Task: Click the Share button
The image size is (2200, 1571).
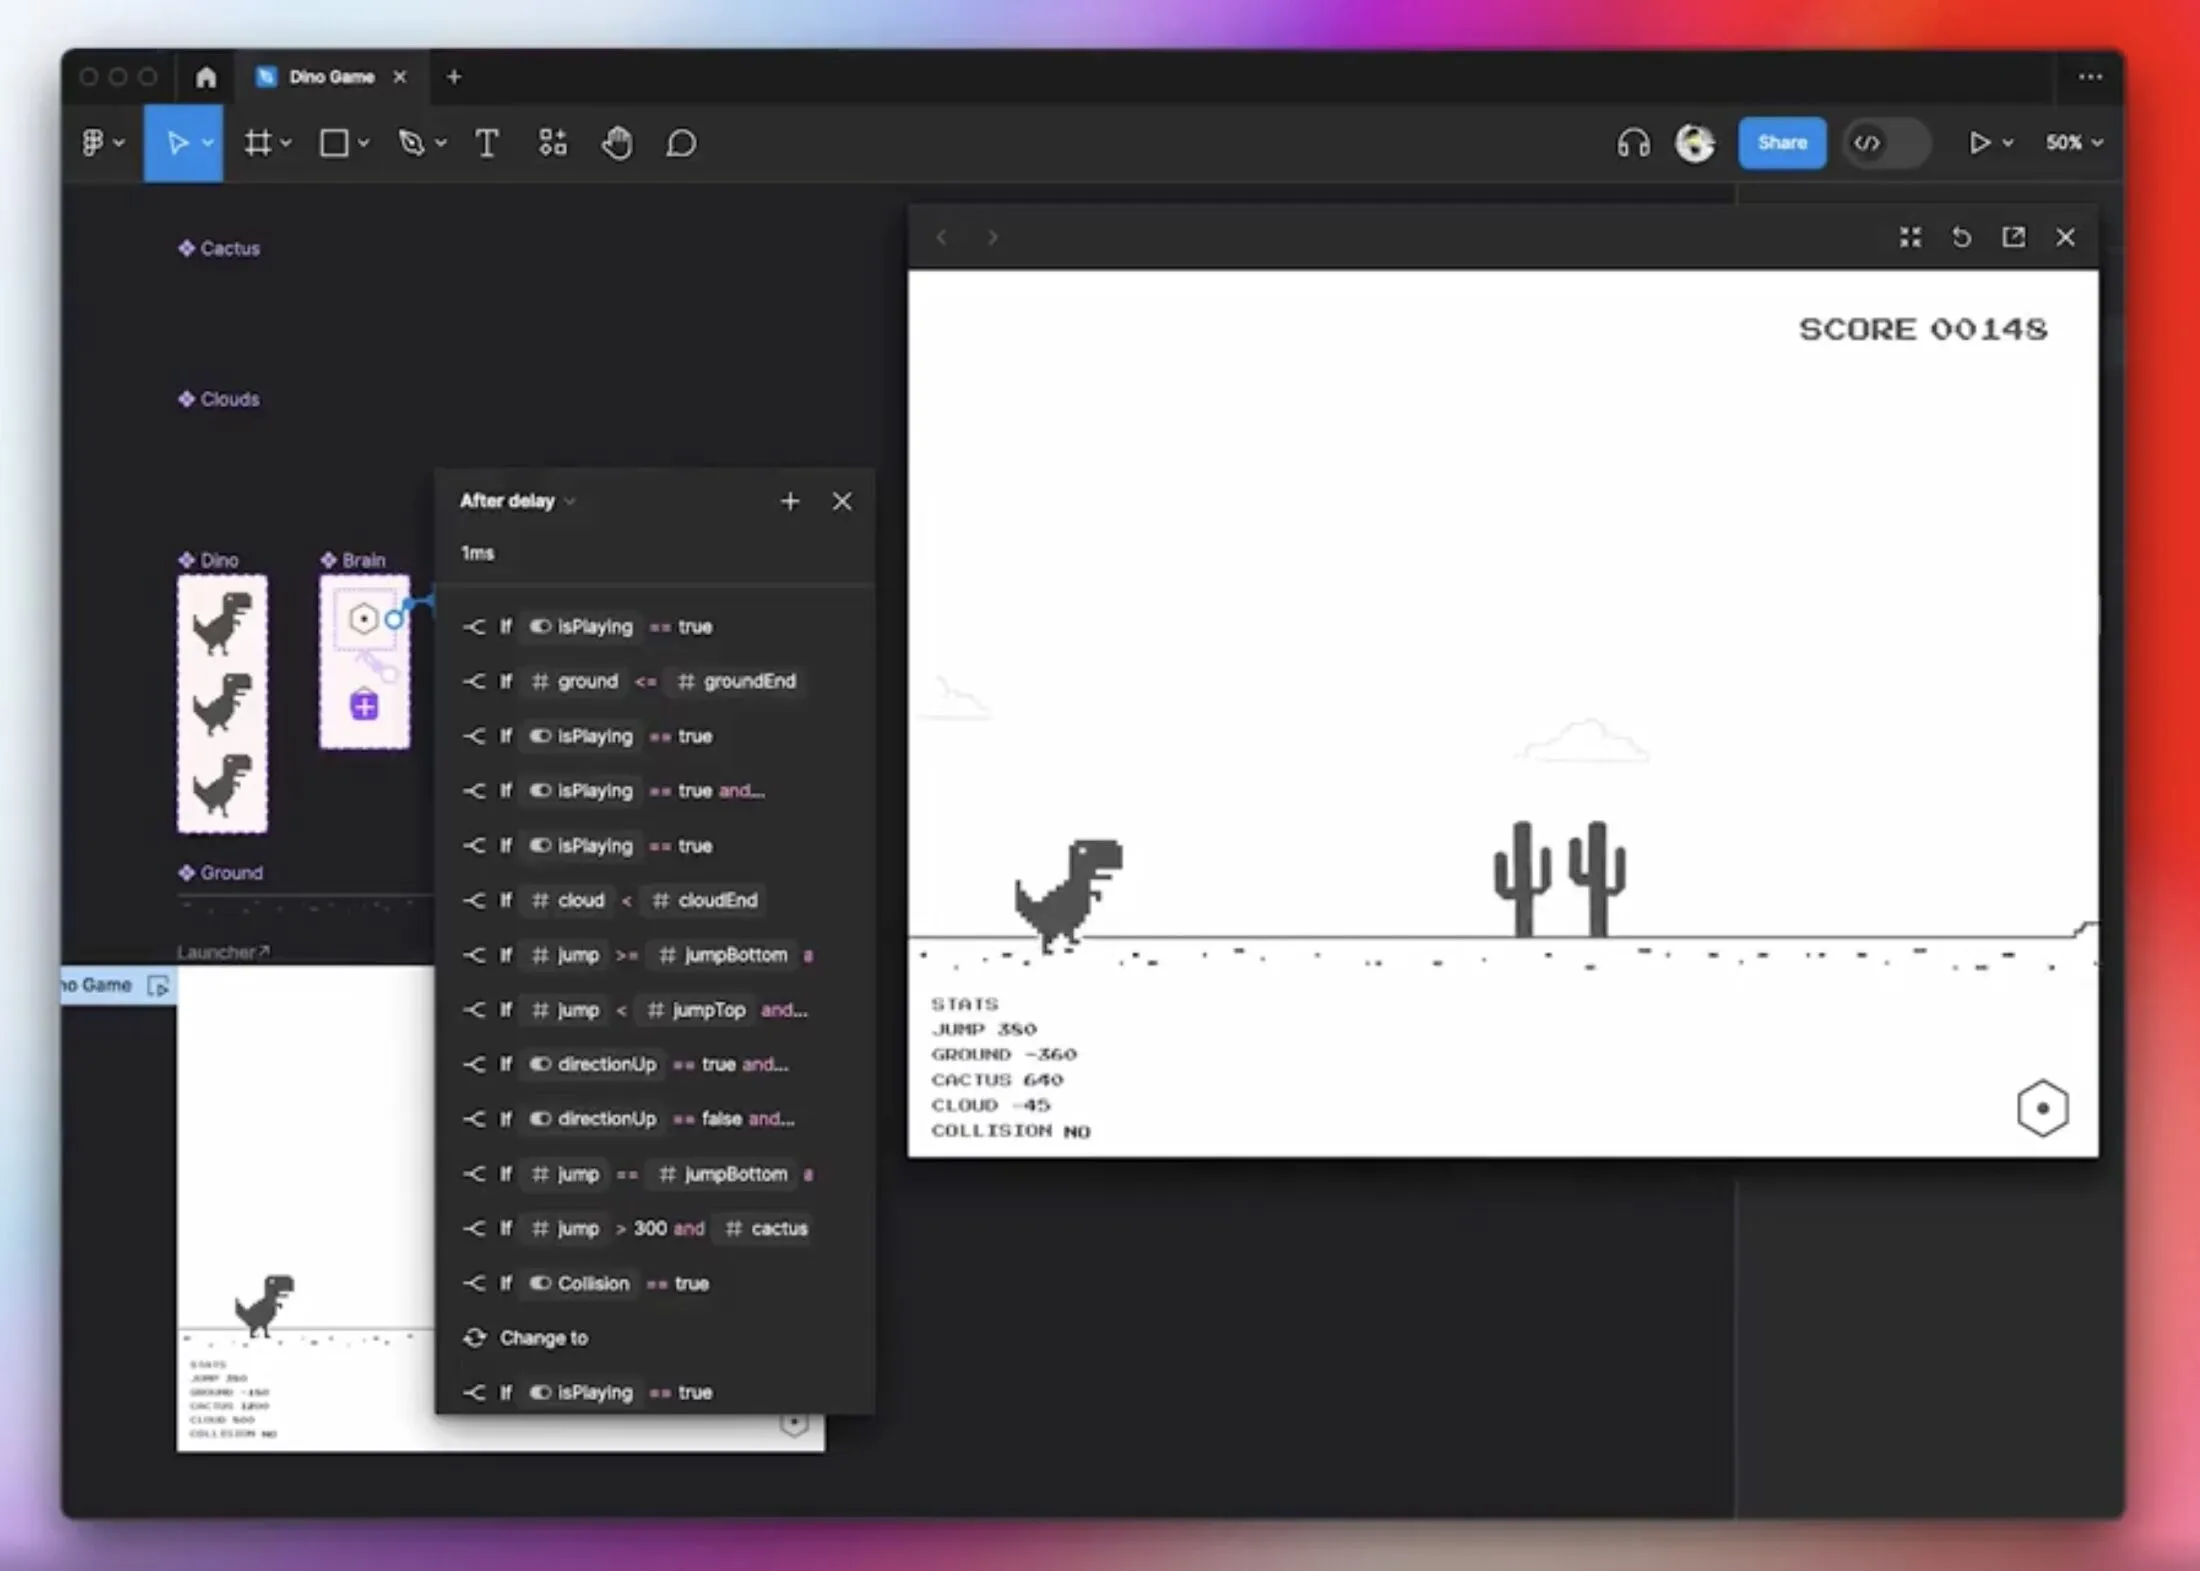Action: (1781, 142)
